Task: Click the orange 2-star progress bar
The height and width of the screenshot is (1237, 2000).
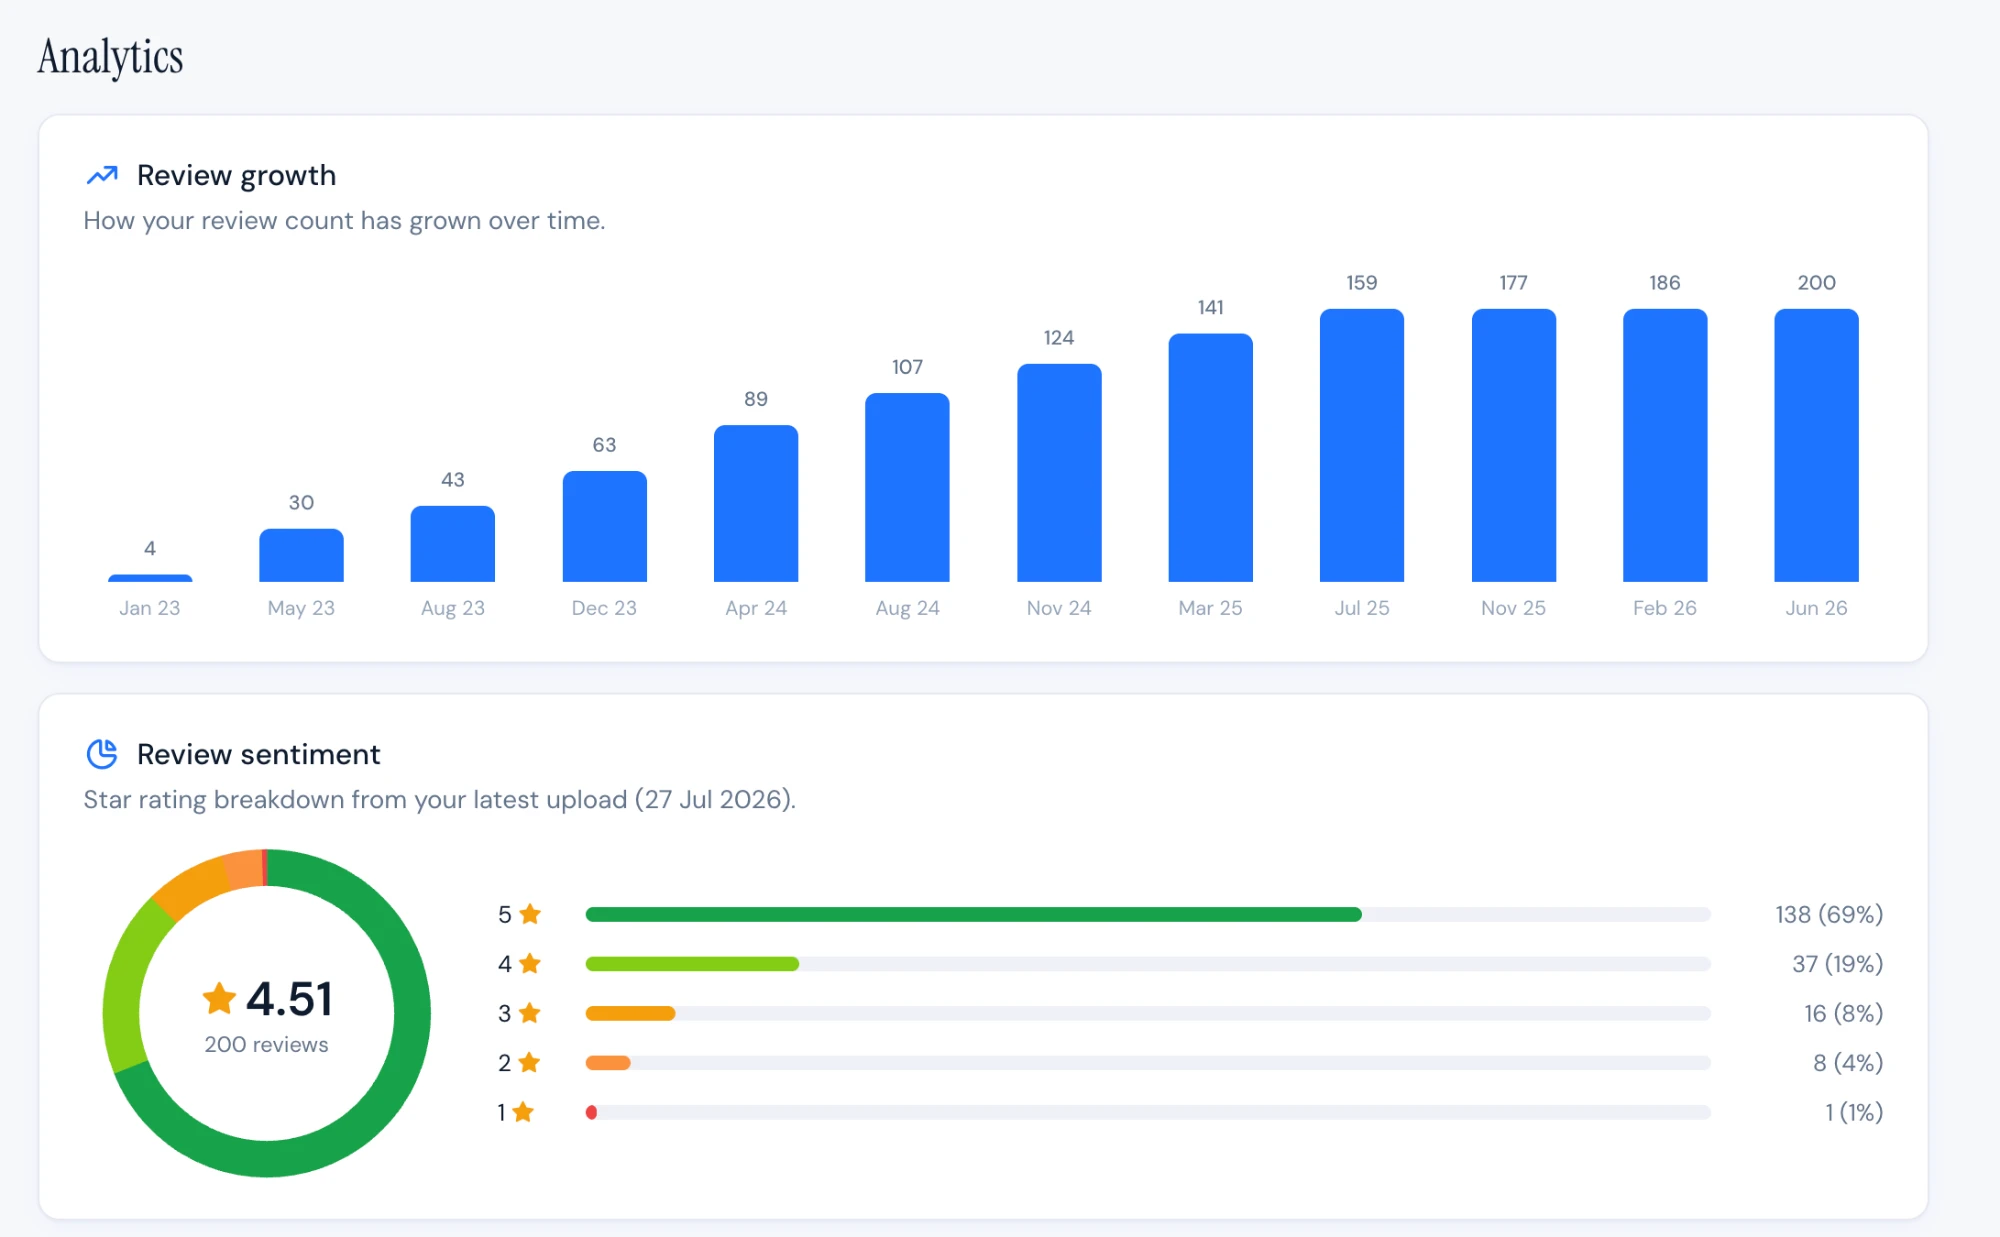Action: click(608, 1062)
